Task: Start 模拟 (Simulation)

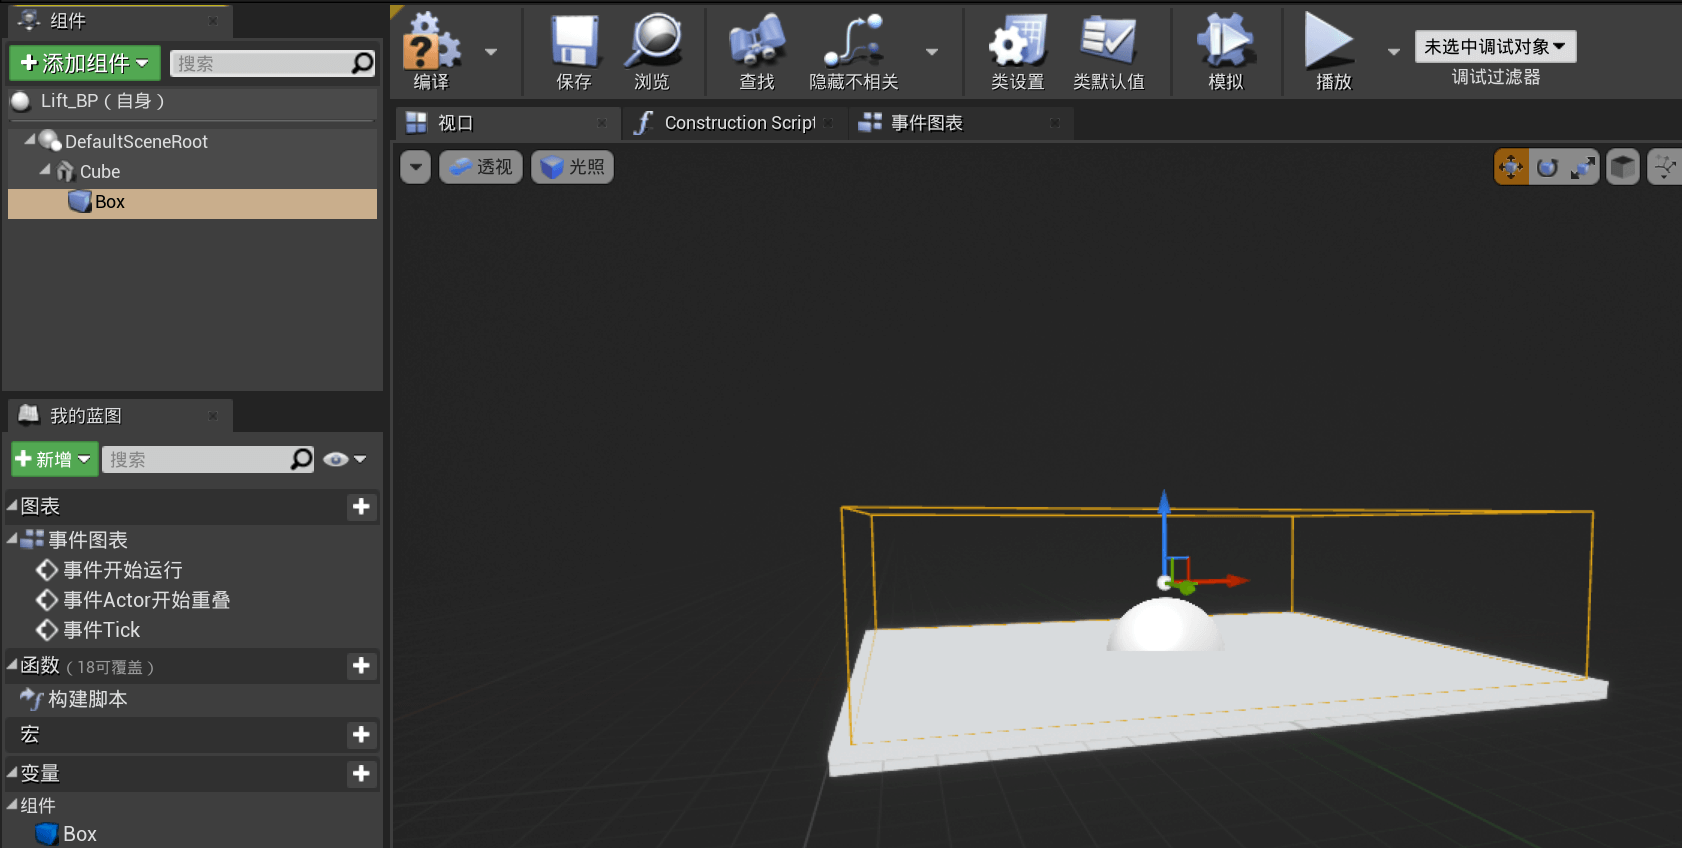Action: (1226, 51)
